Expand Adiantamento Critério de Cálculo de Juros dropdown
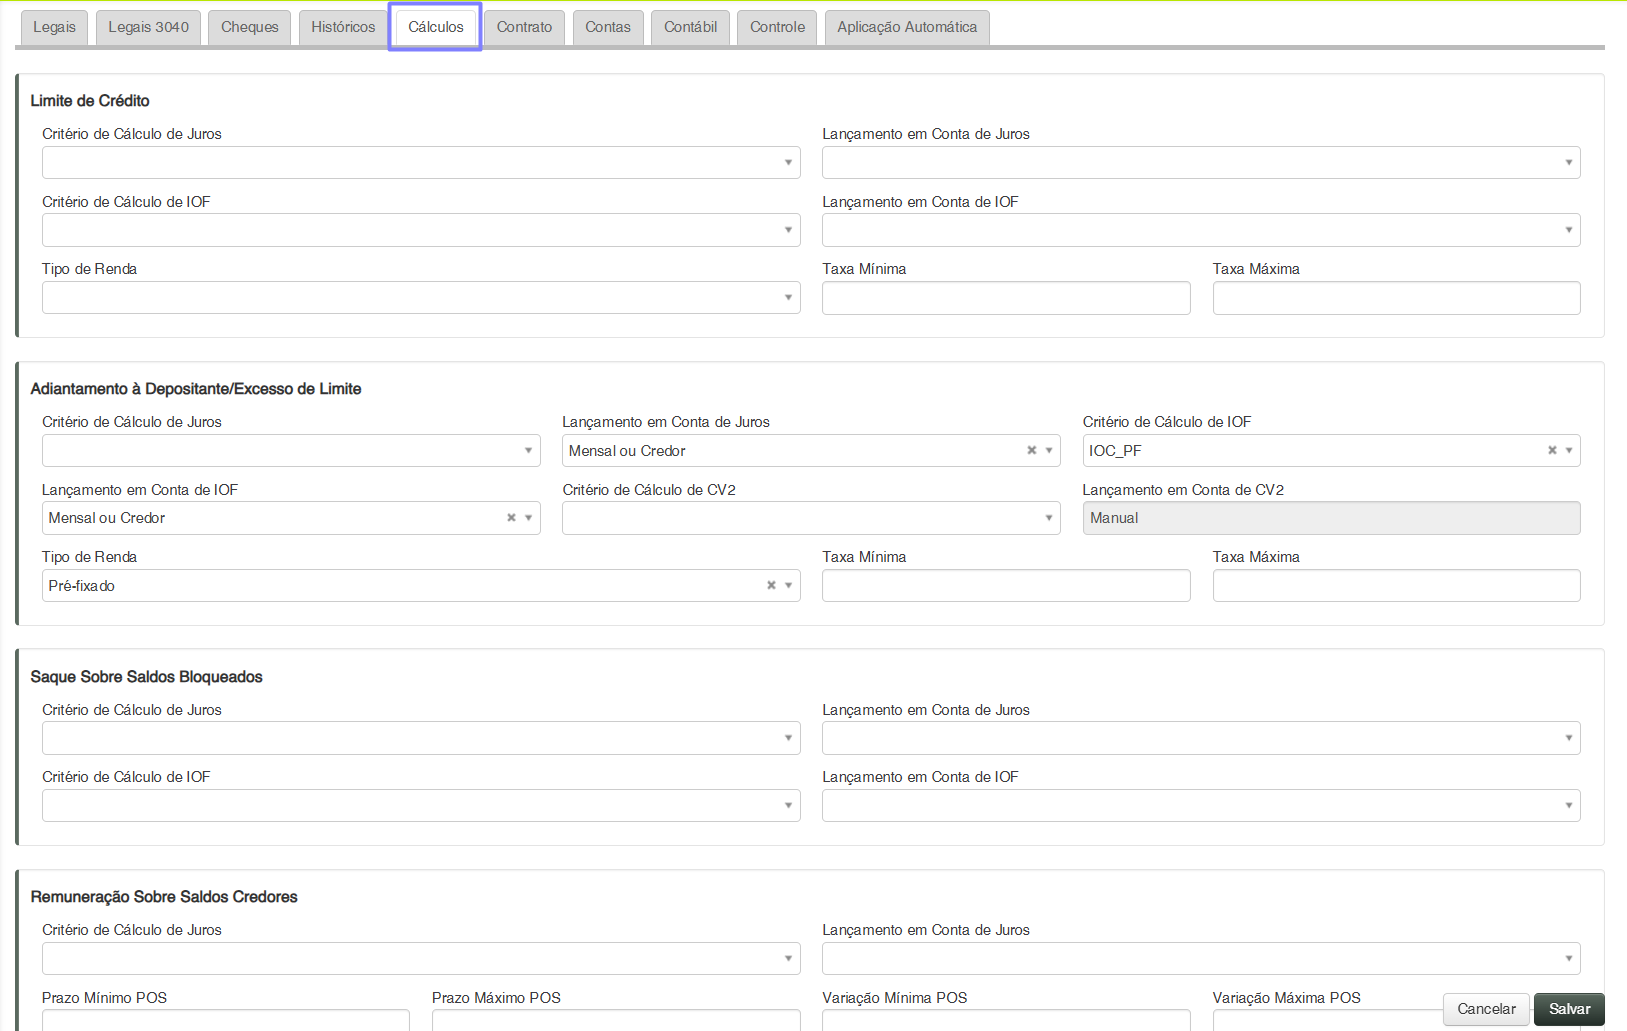Image resolution: width=1627 pixels, height=1031 pixels. click(x=290, y=451)
